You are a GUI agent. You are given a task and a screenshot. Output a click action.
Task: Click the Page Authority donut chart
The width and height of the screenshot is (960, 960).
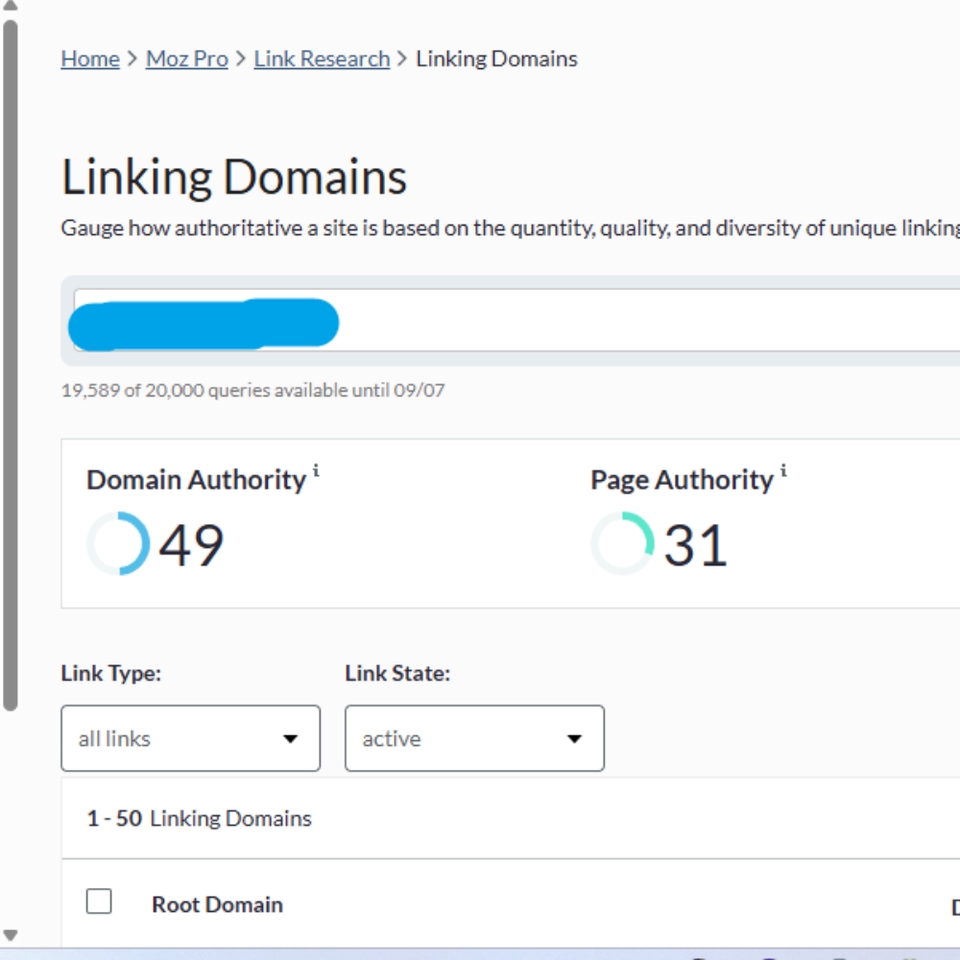click(621, 543)
